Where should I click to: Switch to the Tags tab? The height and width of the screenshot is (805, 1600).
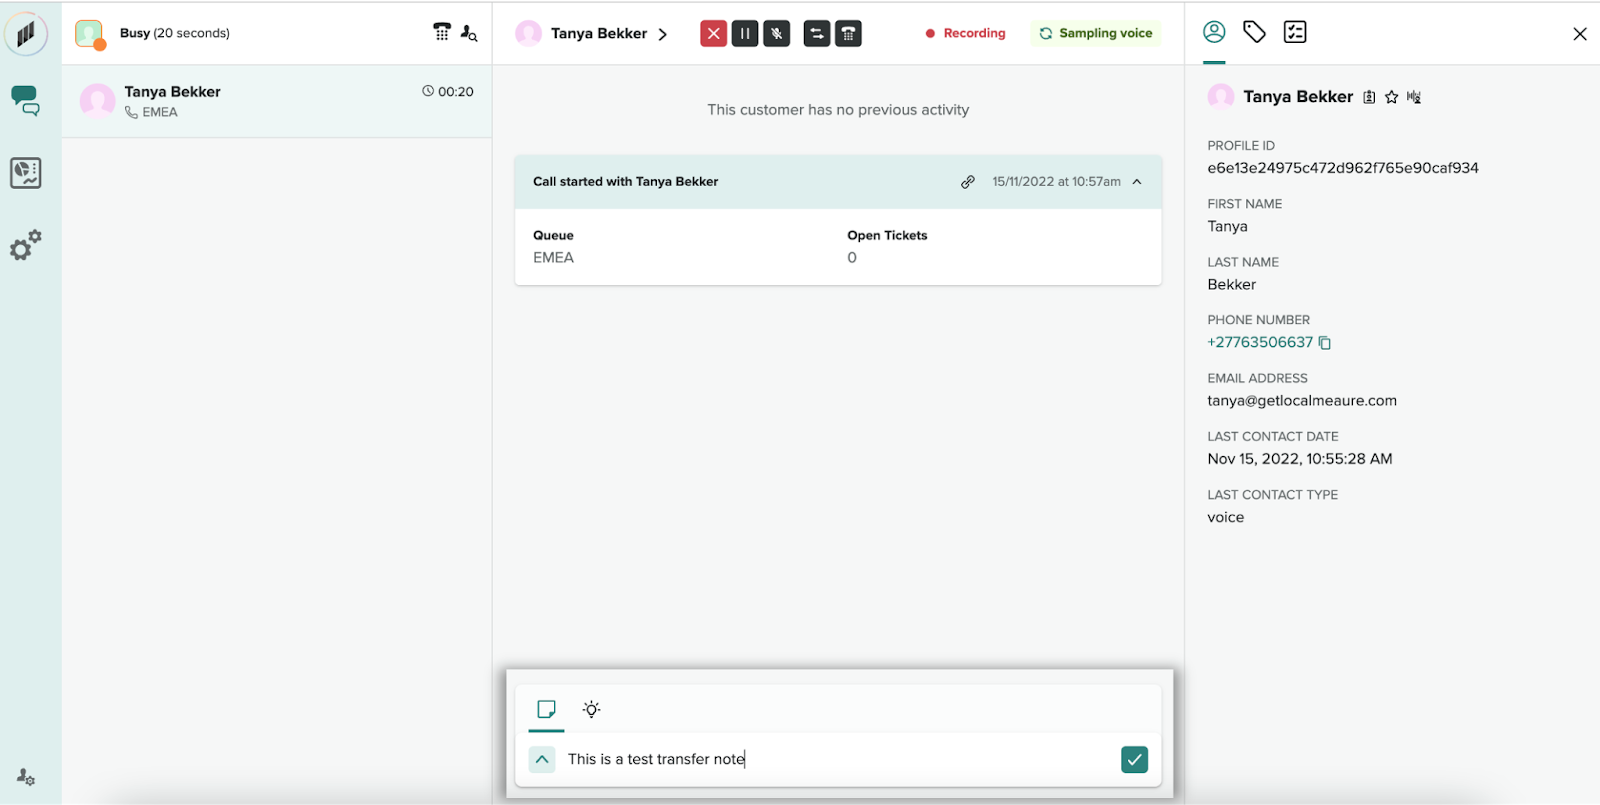click(x=1254, y=32)
